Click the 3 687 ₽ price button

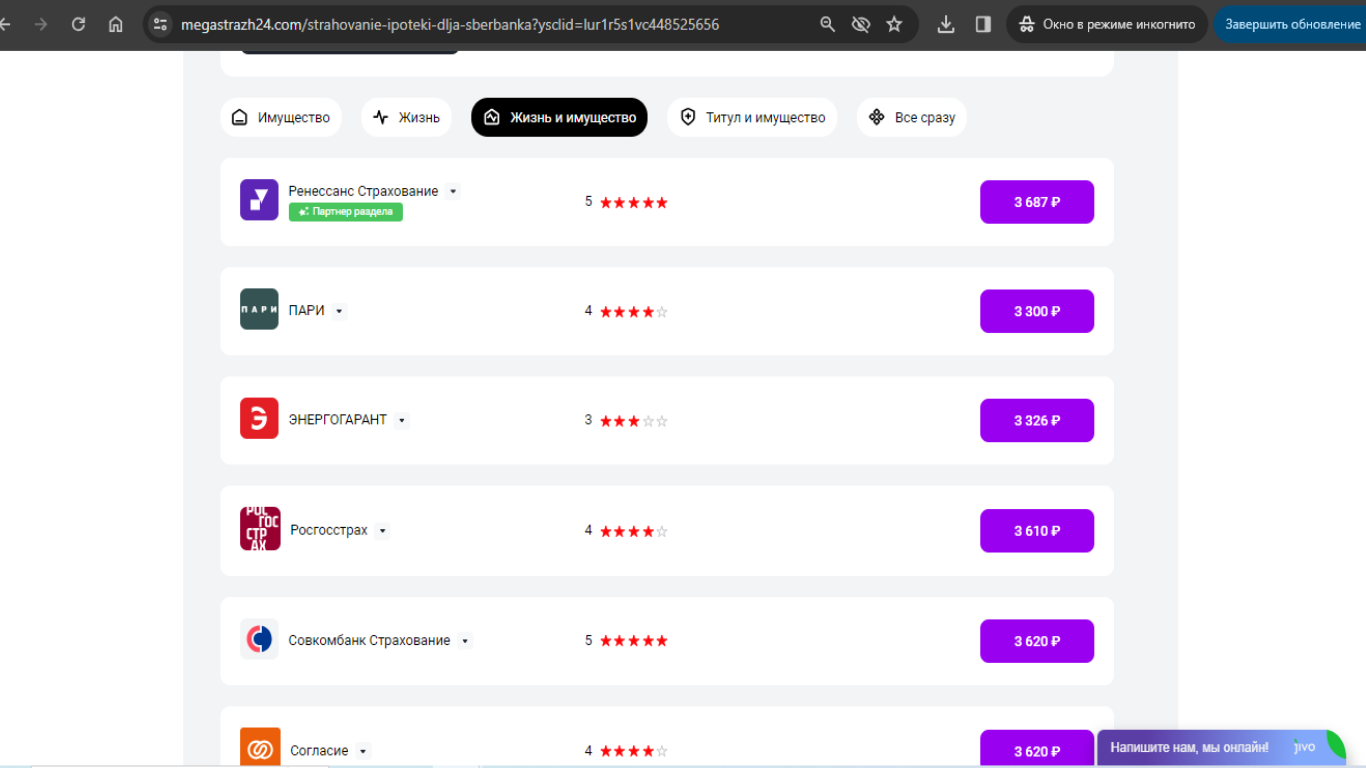coord(1037,202)
